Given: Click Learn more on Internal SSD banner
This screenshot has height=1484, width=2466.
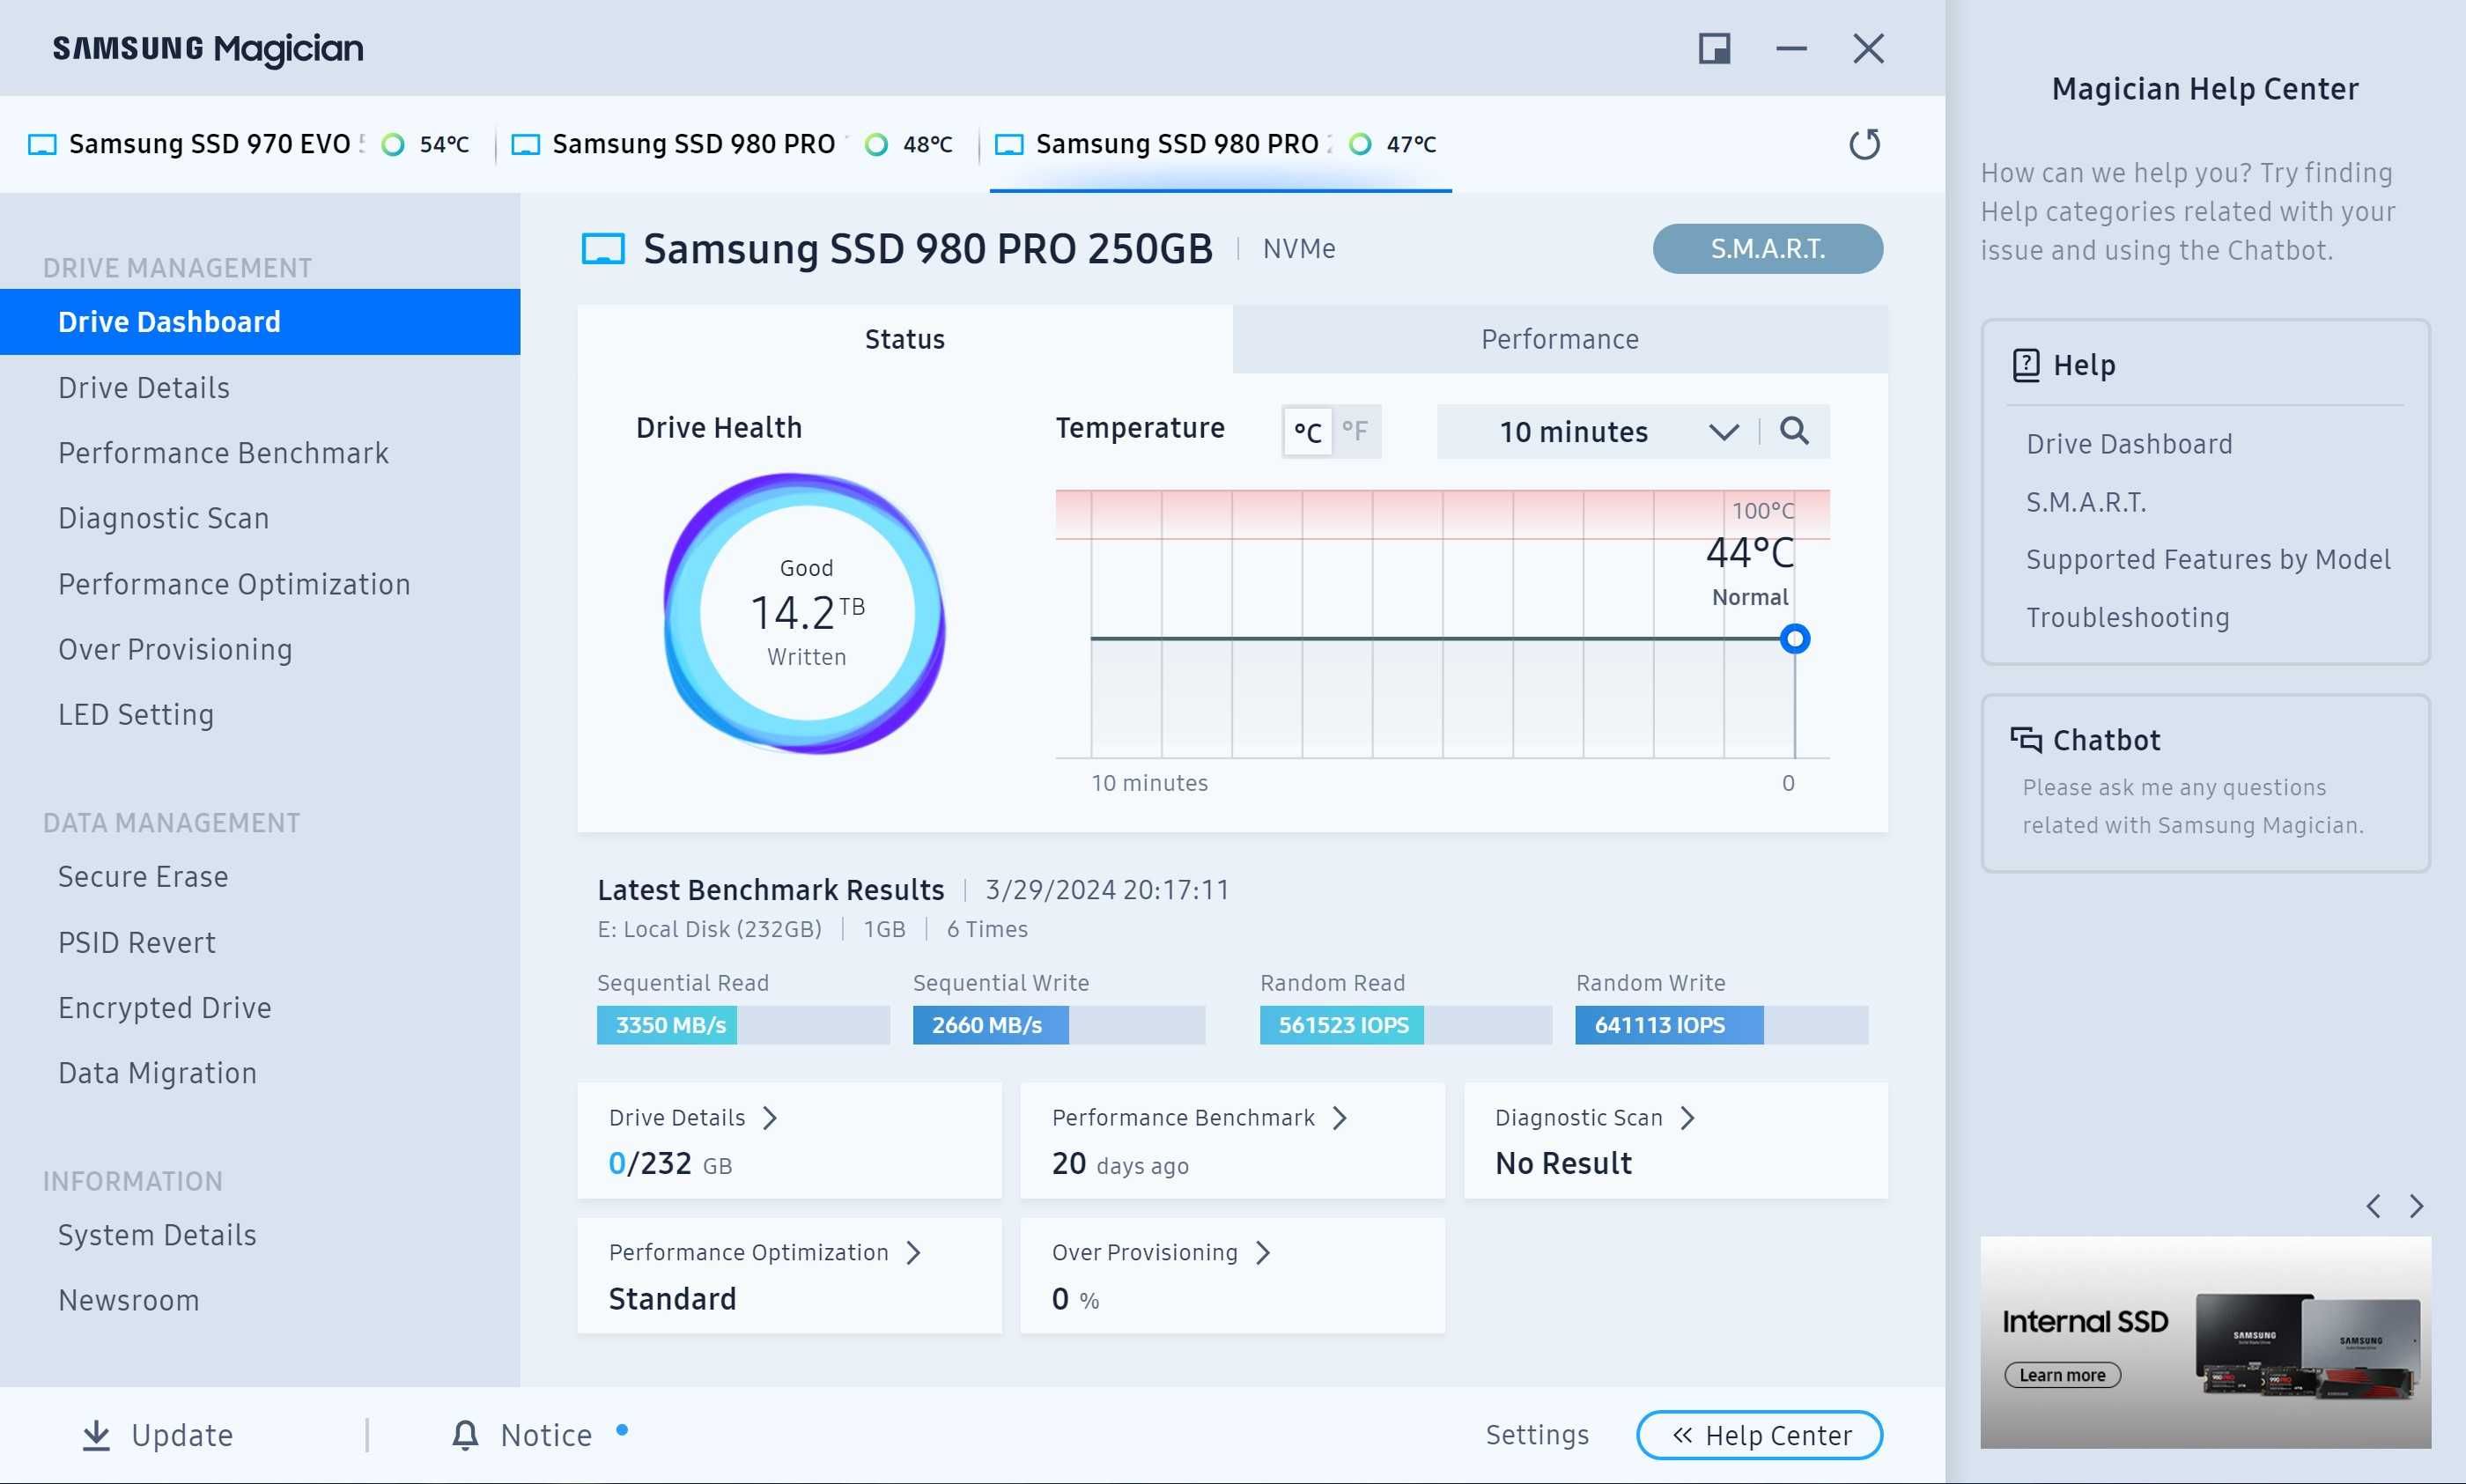Looking at the screenshot, I should coord(2062,1375).
